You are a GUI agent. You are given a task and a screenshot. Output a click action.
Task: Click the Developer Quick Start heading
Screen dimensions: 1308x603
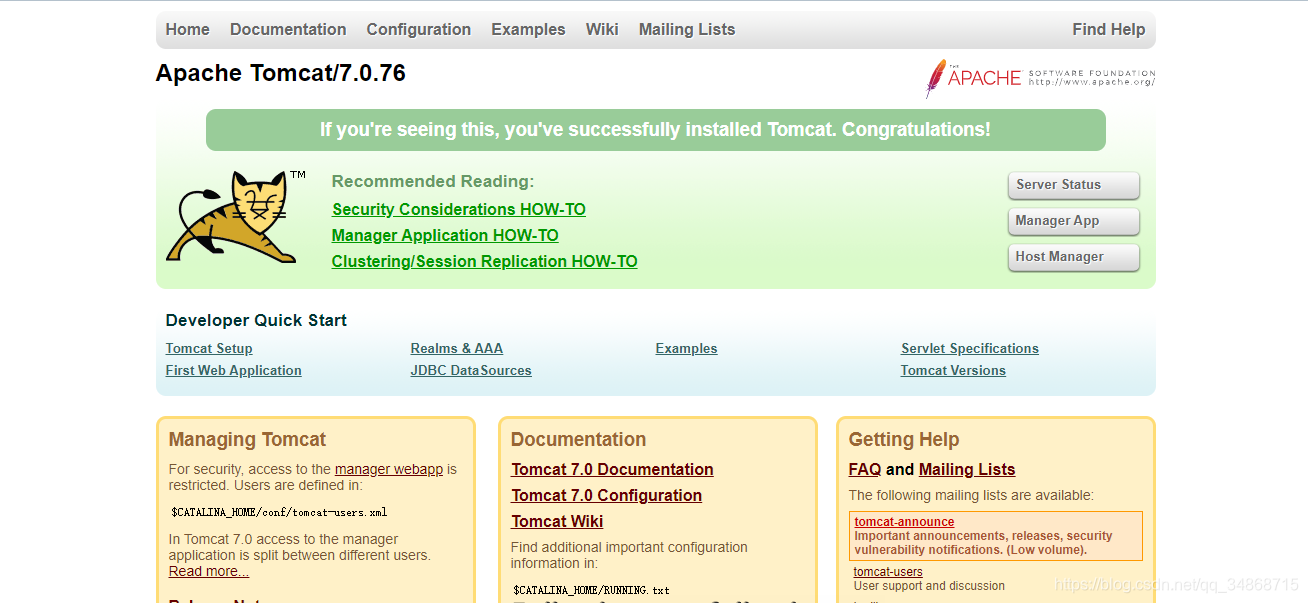[x=257, y=320]
